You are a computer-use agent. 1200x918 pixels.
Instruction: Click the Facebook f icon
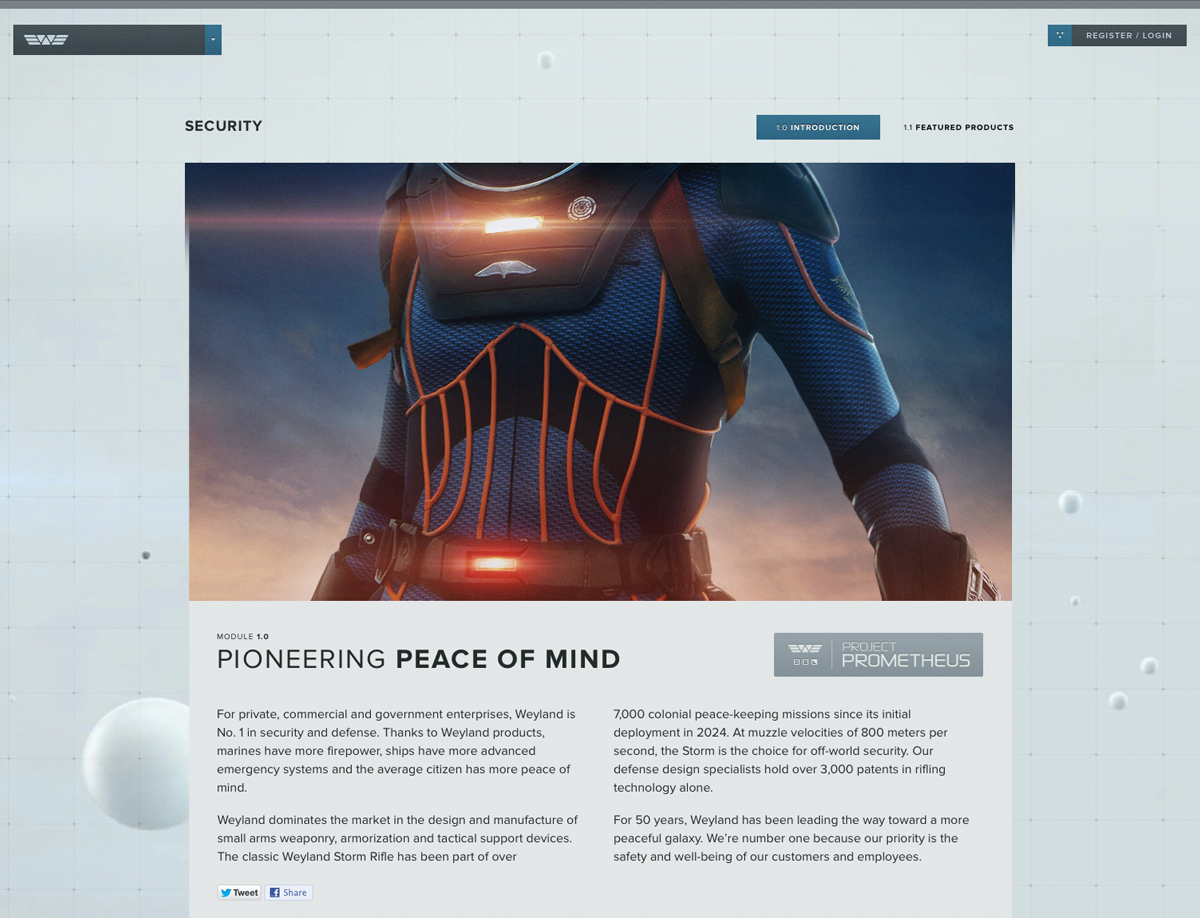(274, 893)
